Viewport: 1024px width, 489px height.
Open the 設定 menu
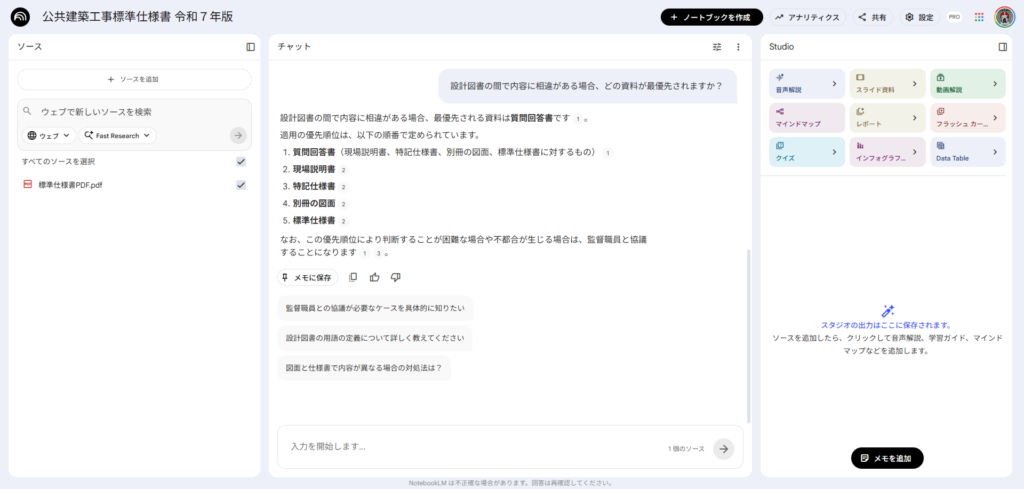[x=918, y=17]
